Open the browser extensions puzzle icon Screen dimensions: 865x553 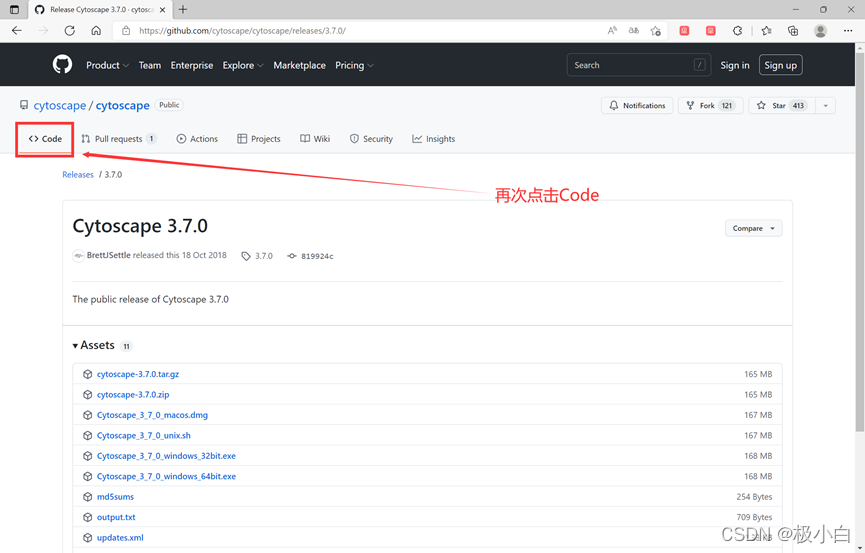tap(738, 31)
